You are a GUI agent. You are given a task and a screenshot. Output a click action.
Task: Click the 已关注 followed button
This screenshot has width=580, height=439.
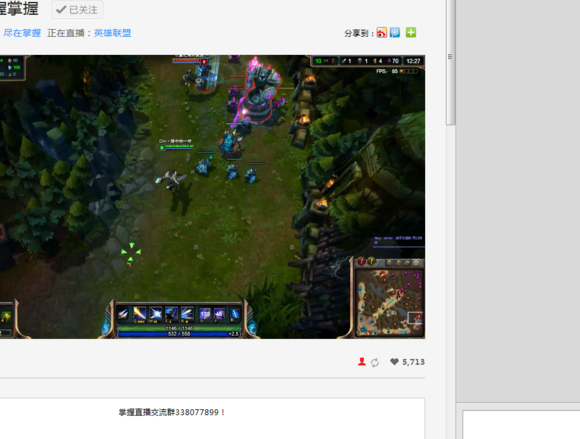click(x=77, y=10)
